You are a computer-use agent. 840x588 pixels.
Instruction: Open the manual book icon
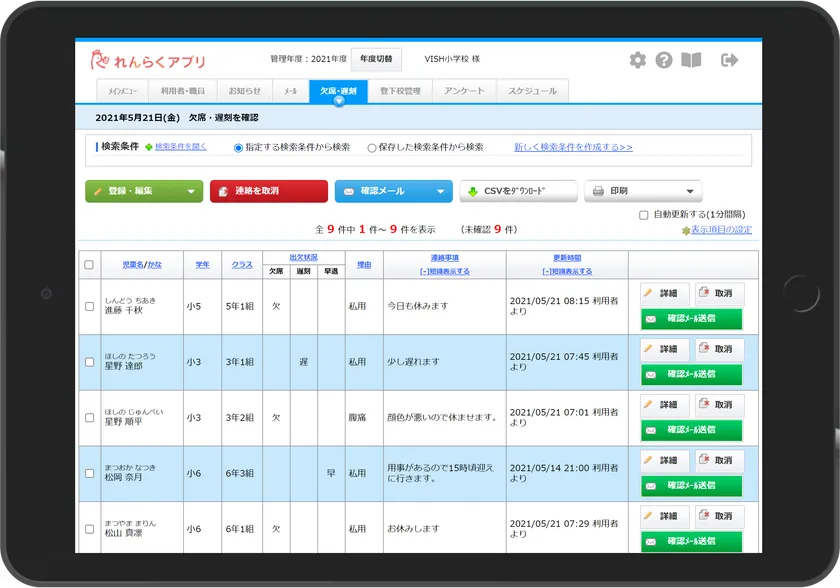(691, 60)
